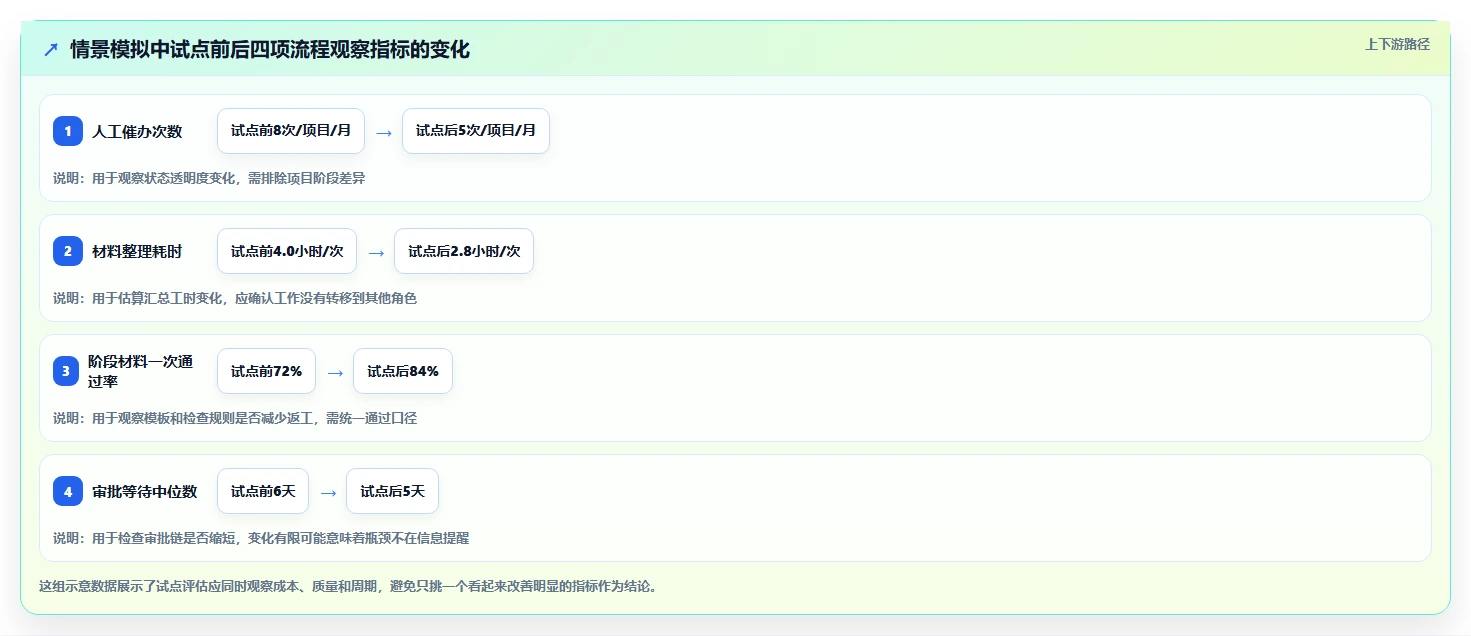This screenshot has width=1471, height=636.
Task: Select the 试点前72% value box
Action: click(266, 371)
